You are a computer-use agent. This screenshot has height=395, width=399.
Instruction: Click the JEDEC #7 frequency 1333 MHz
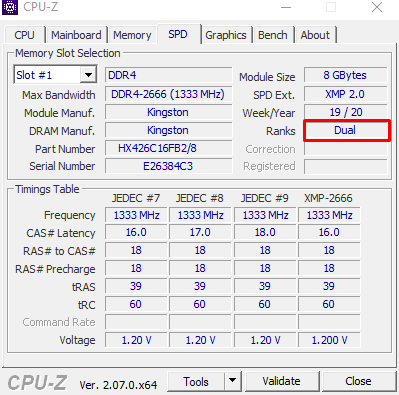point(136,215)
